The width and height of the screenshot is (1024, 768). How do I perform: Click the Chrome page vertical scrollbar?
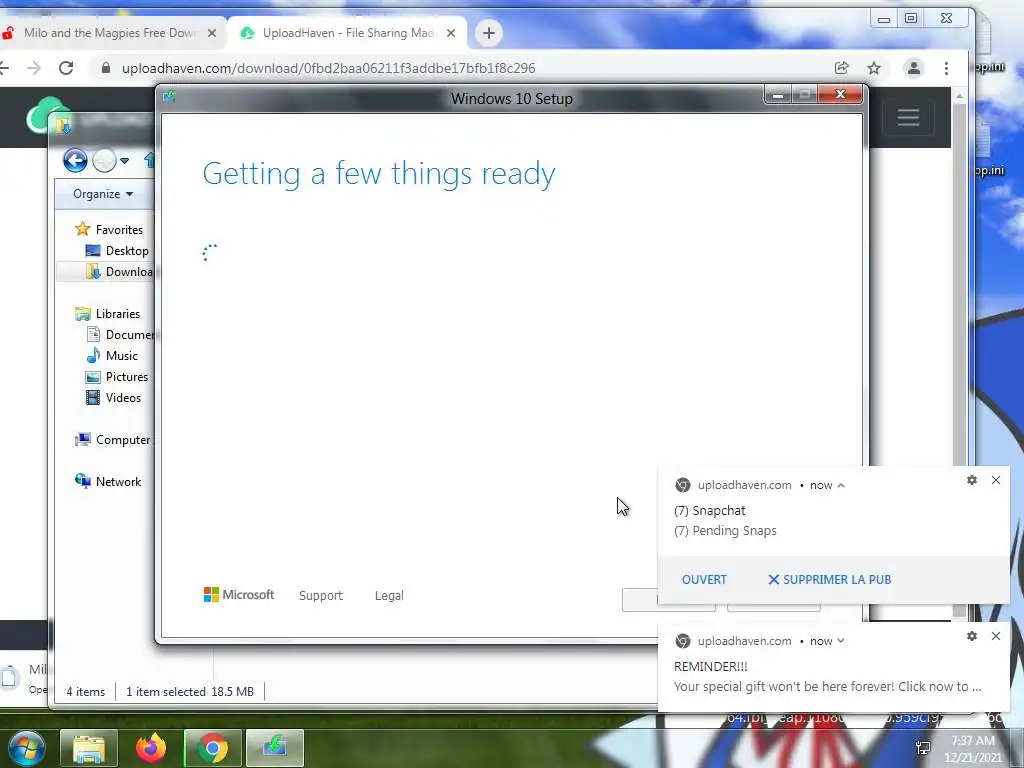(x=959, y=353)
